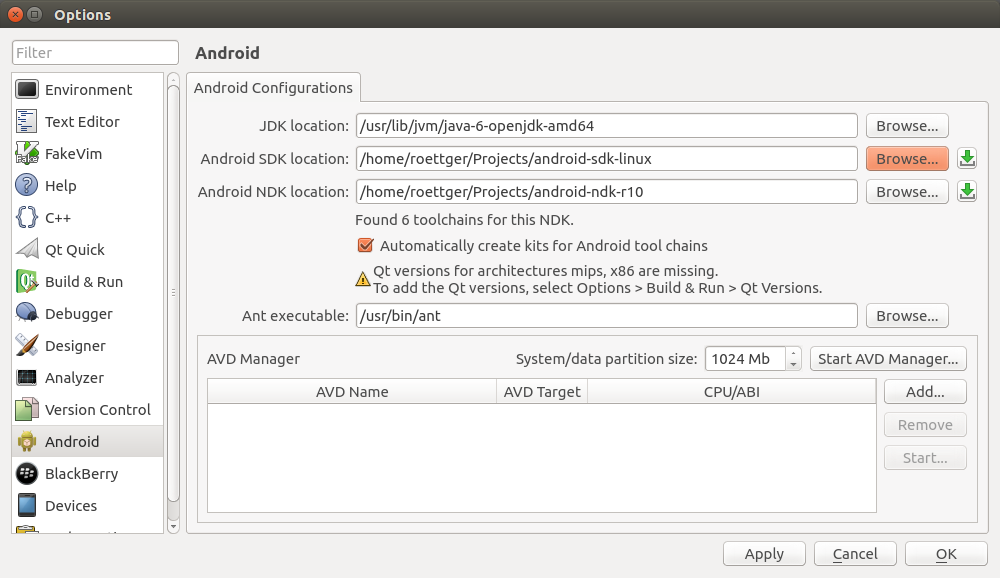The width and height of the screenshot is (1000, 578).
Task: Select the Build & Run icon
Action: point(27,281)
